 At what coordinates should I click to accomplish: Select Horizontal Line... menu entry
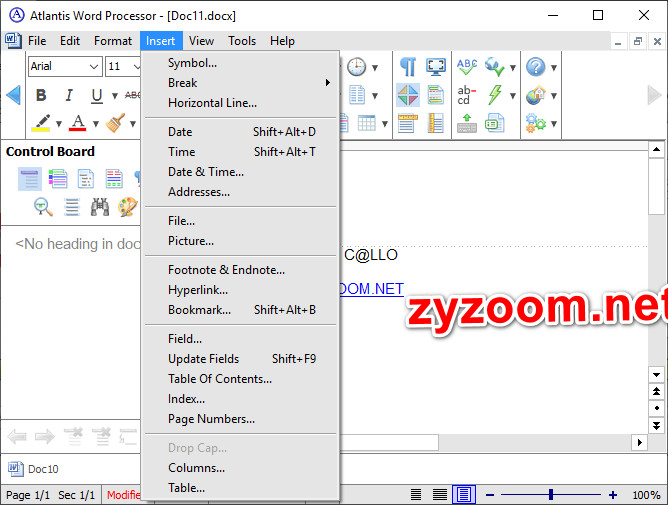click(241, 103)
